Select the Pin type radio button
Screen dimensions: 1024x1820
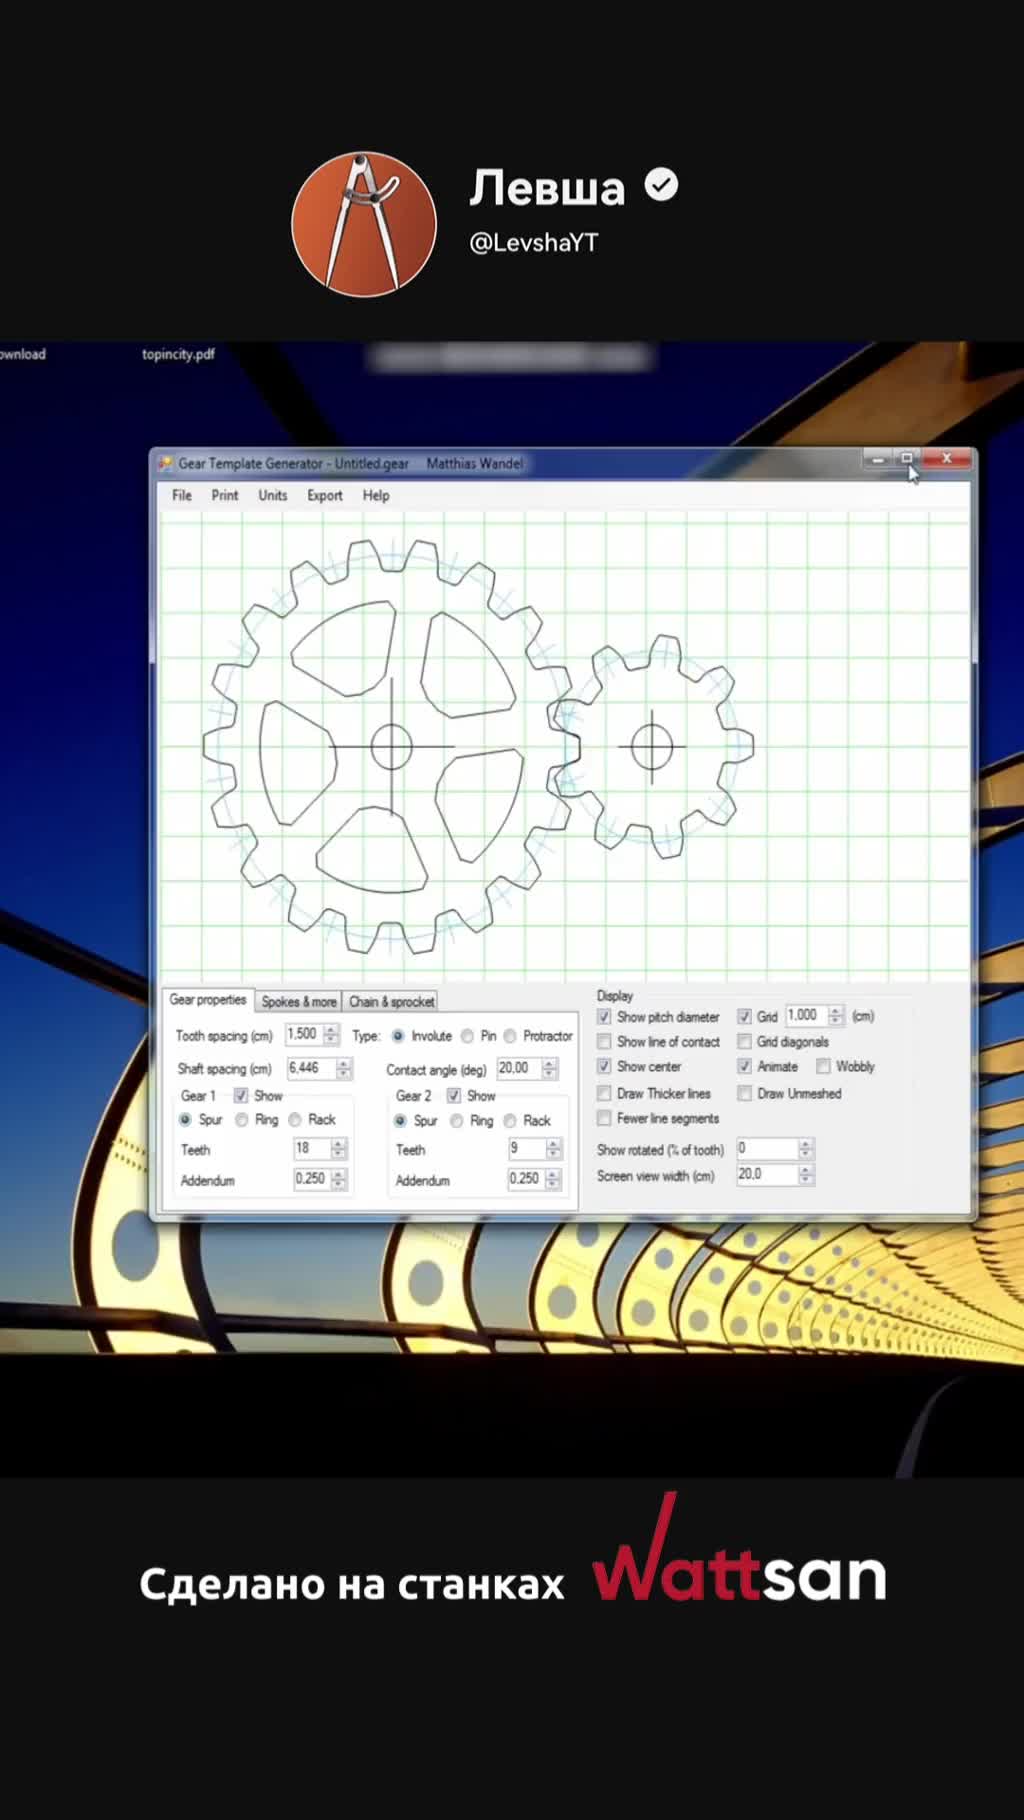coord(467,1036)
